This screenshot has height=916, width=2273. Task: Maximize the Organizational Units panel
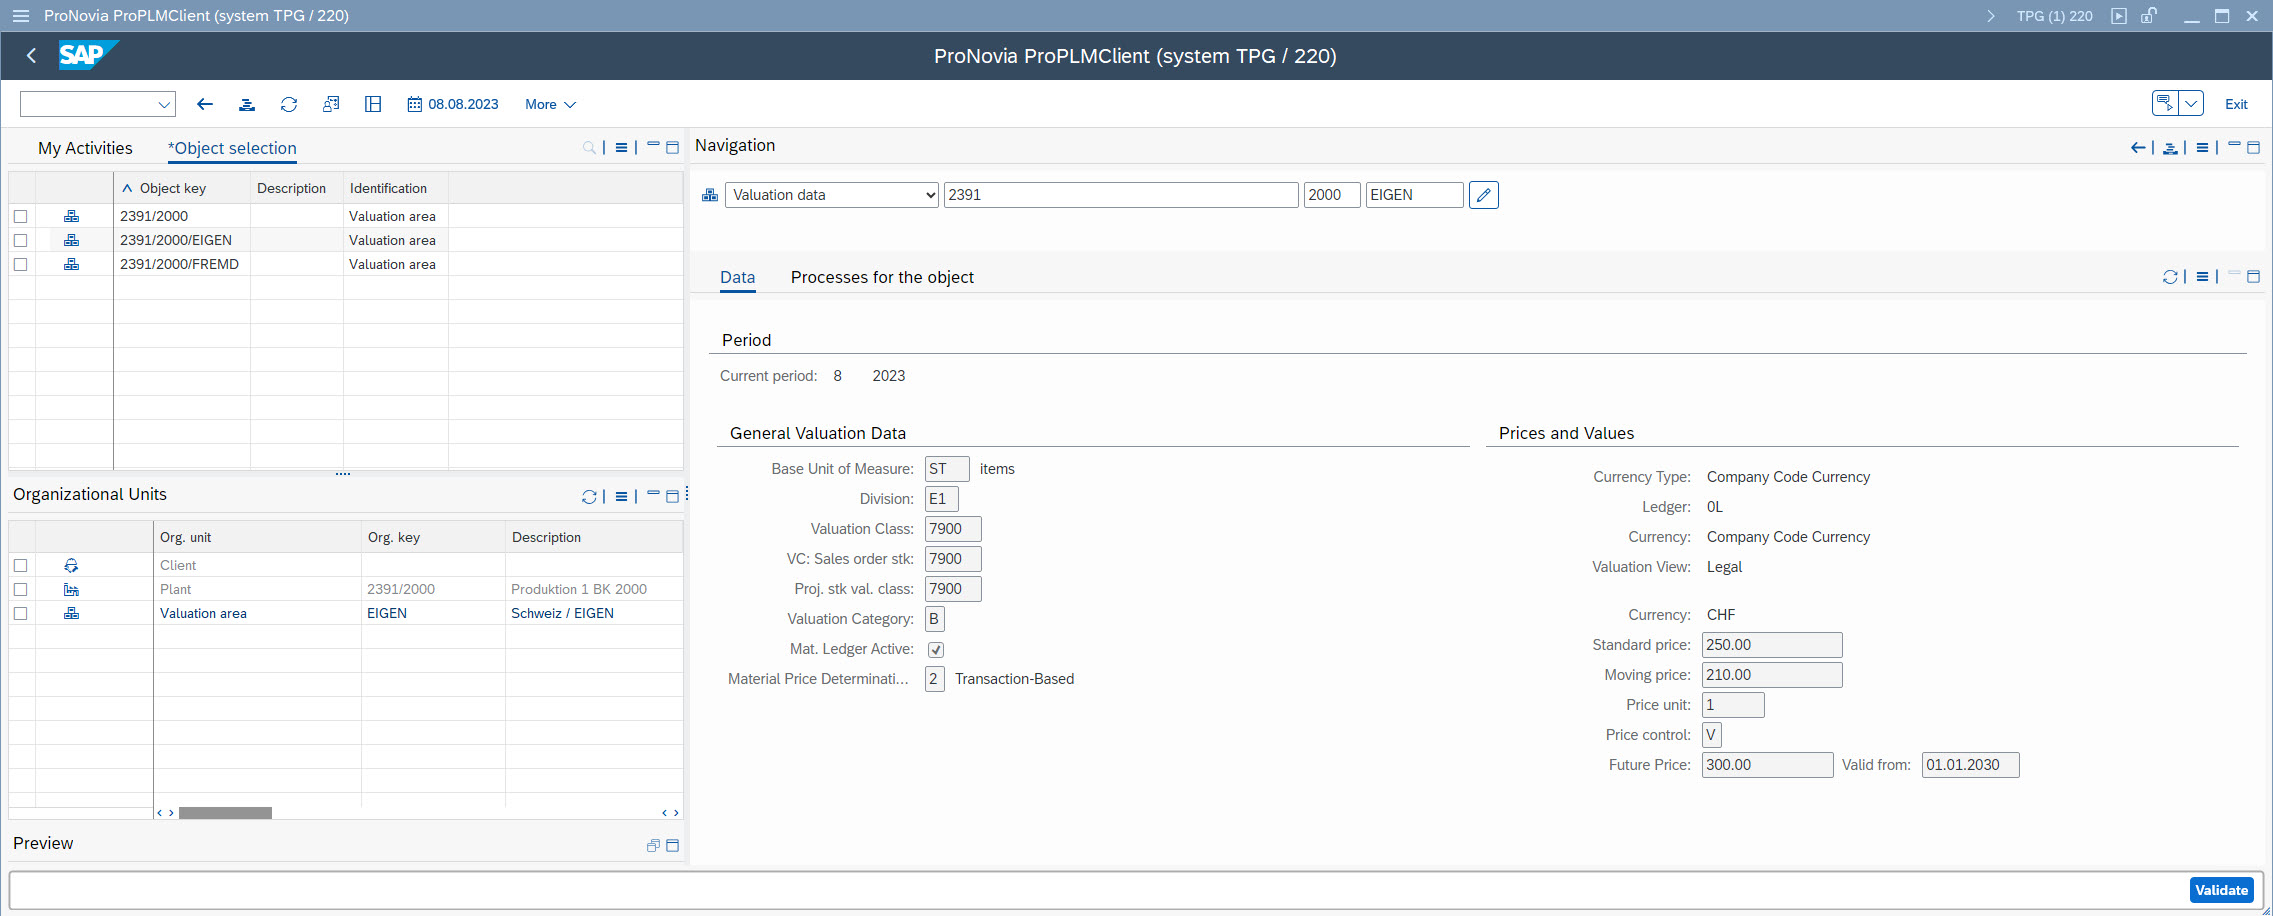[673, 496]
